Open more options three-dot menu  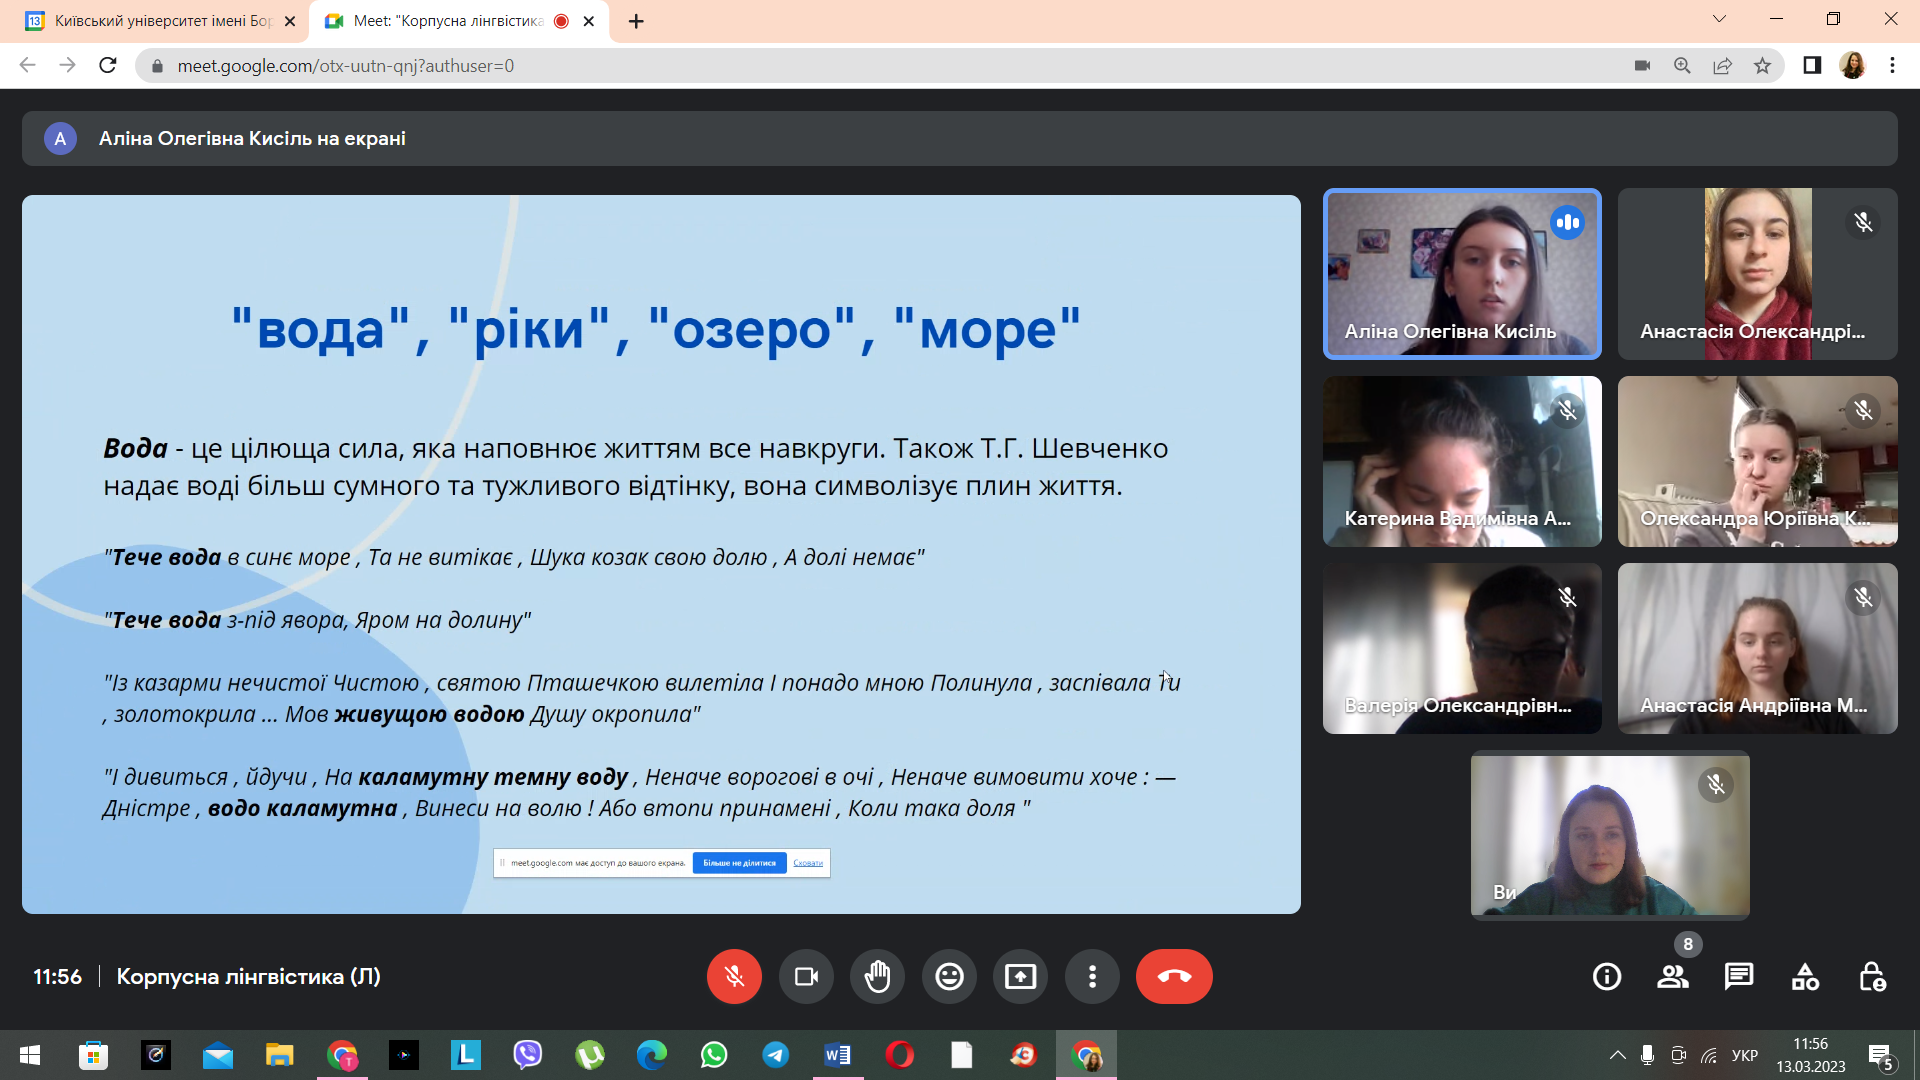(1092, 976)
